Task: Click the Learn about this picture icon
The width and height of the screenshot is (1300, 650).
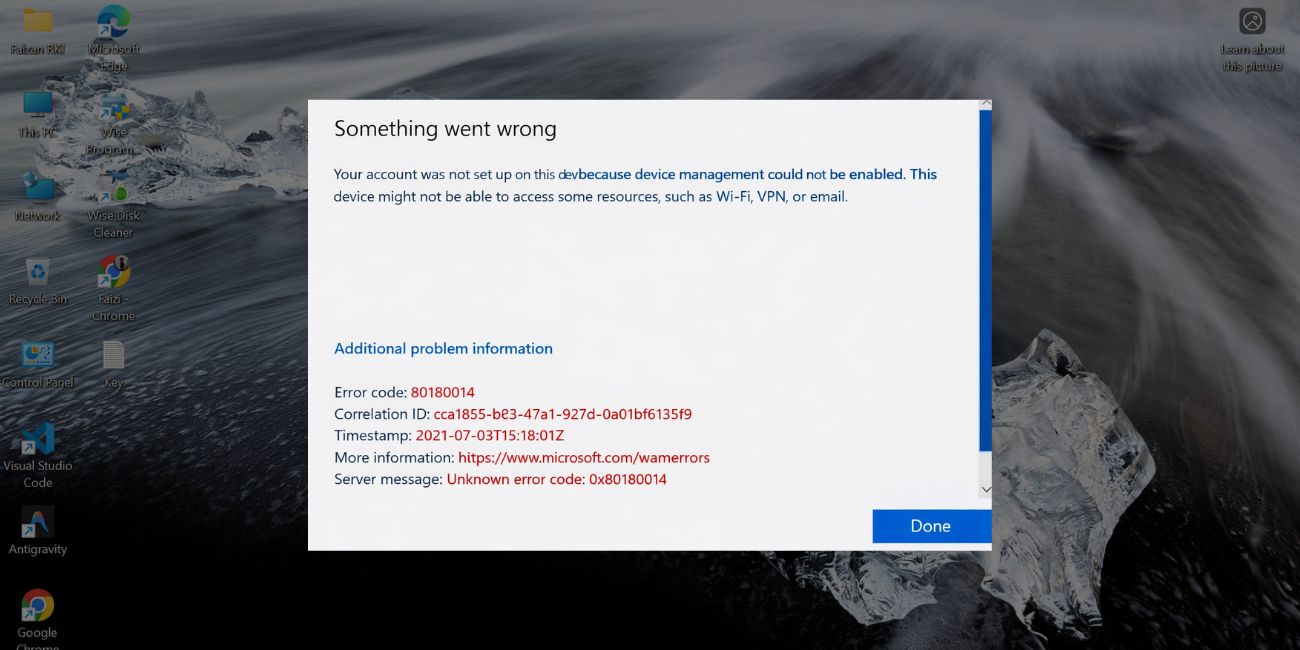Action: click(1252, 20)
